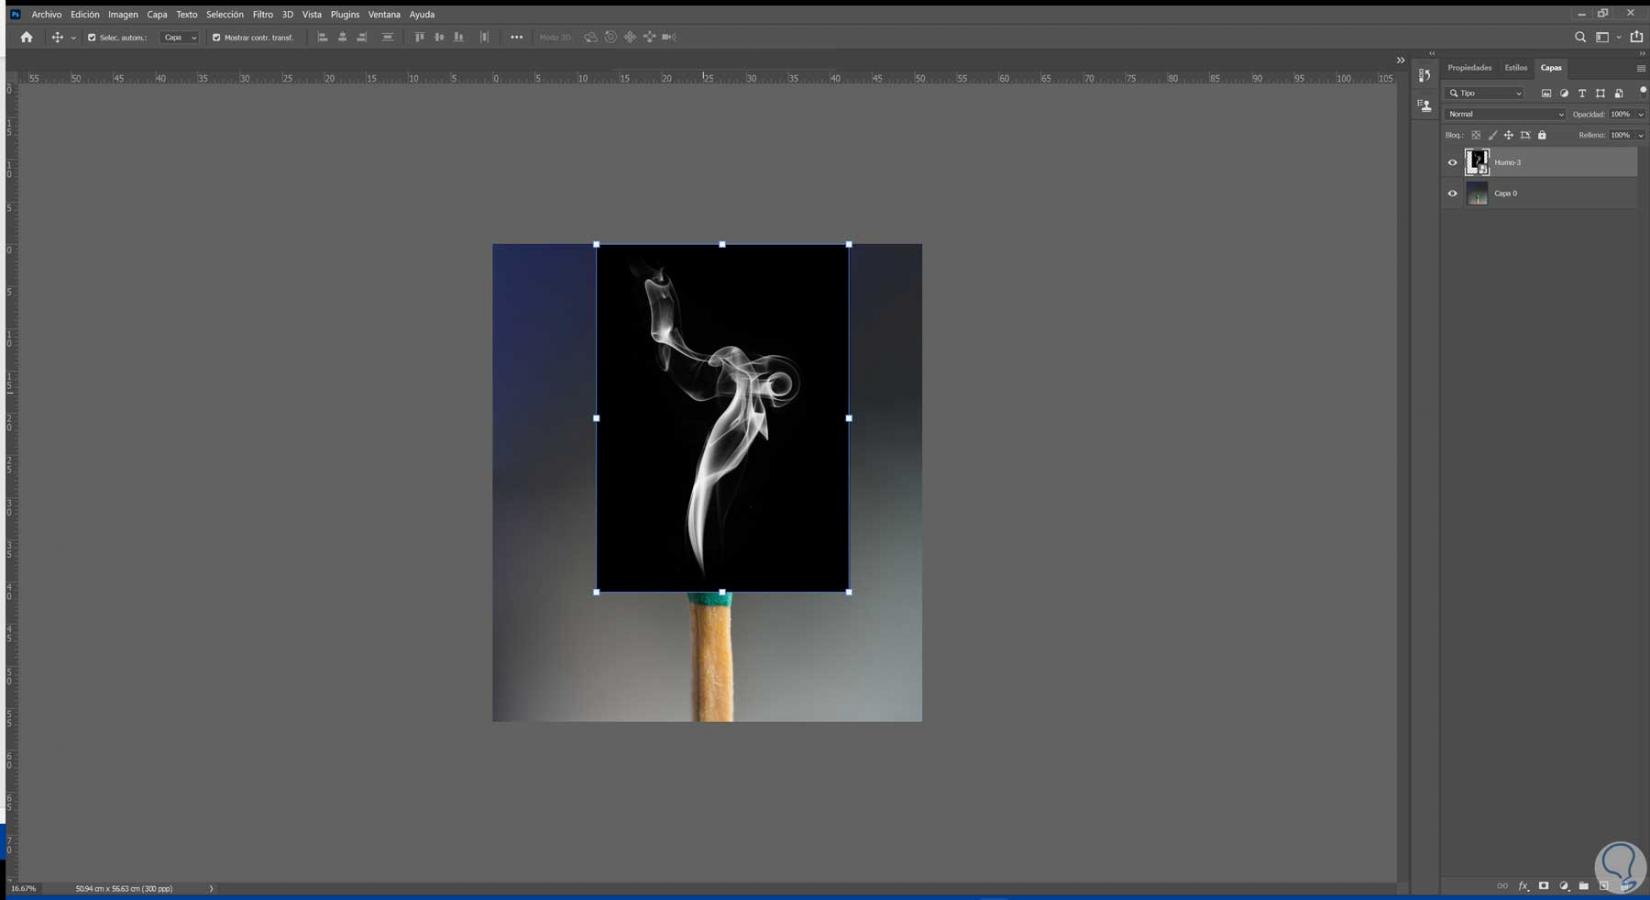The image size is (1650, 900).
Task: Open the Imagen menu
Action: click(123, 14)
